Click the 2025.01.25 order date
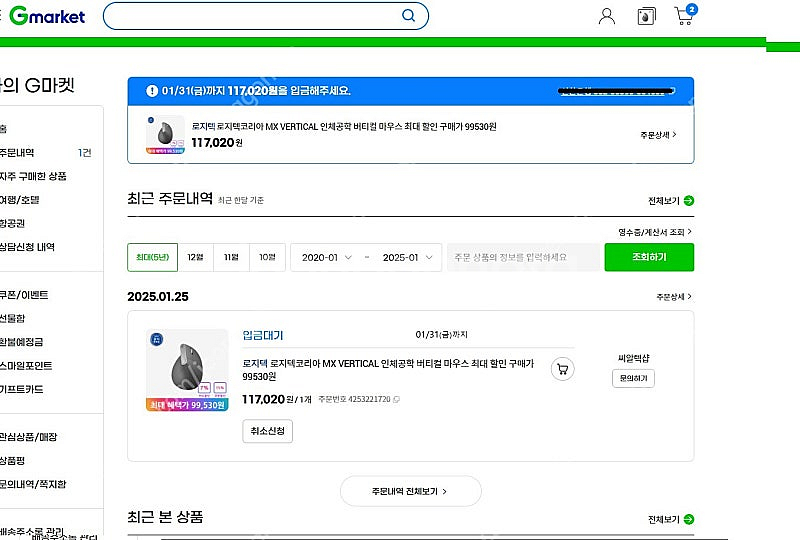This screenshot has width=800, height=540. [x=158, y=297]
